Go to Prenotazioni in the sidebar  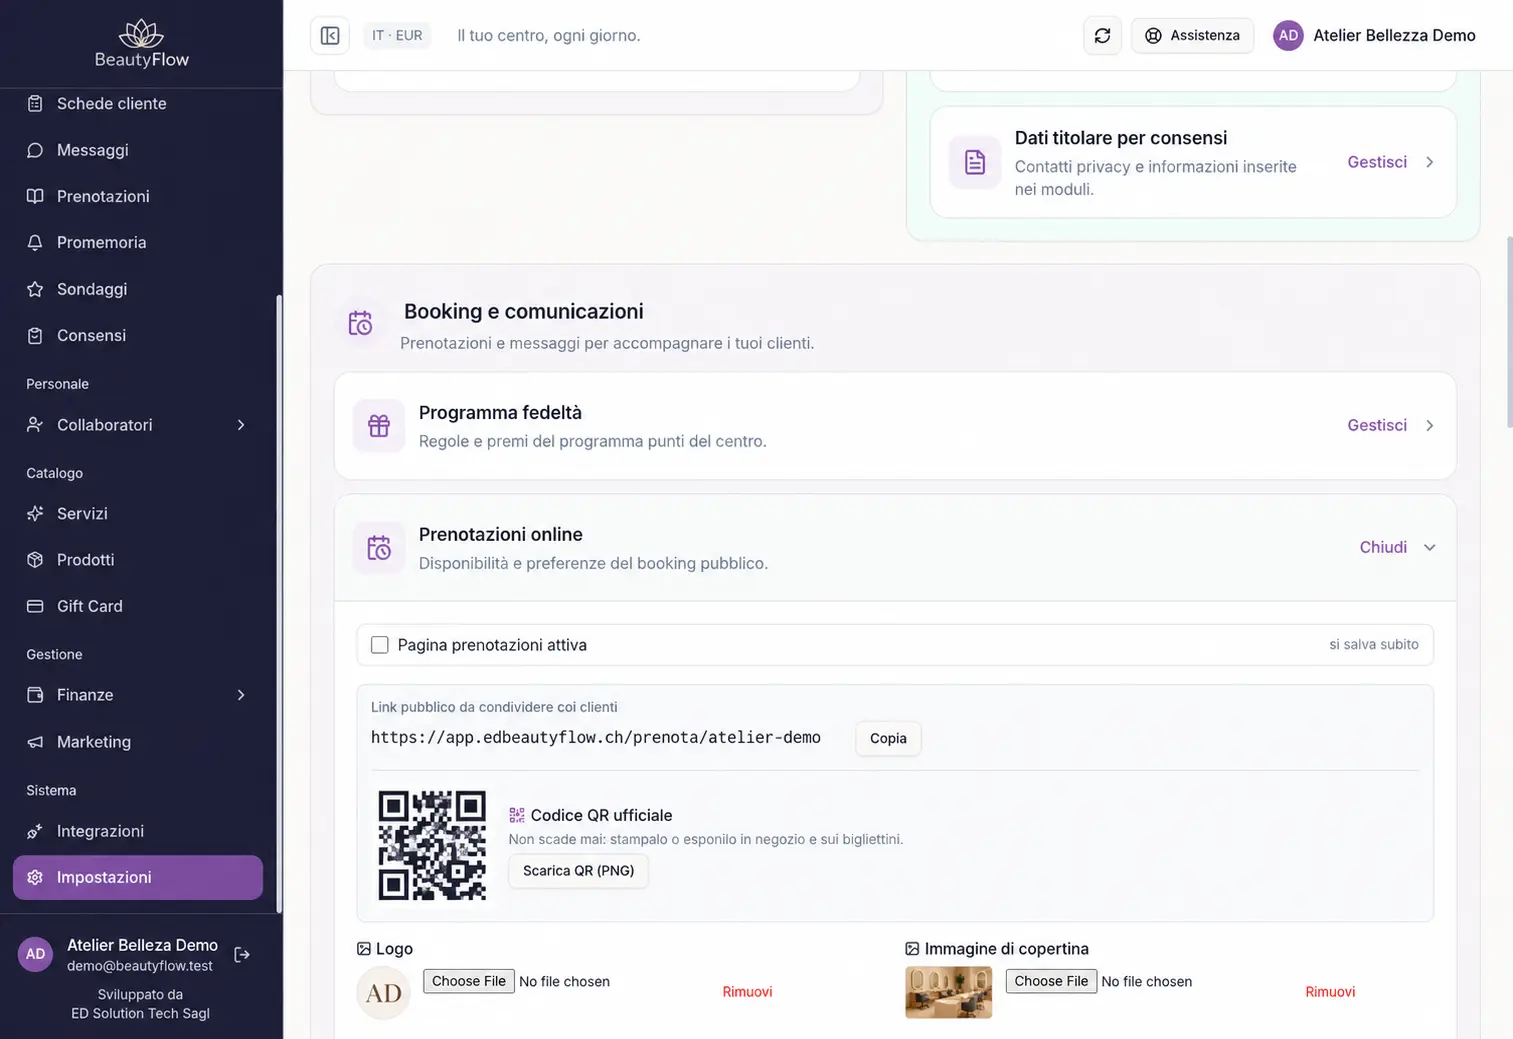pyautogui.click(x=138, y=196)
